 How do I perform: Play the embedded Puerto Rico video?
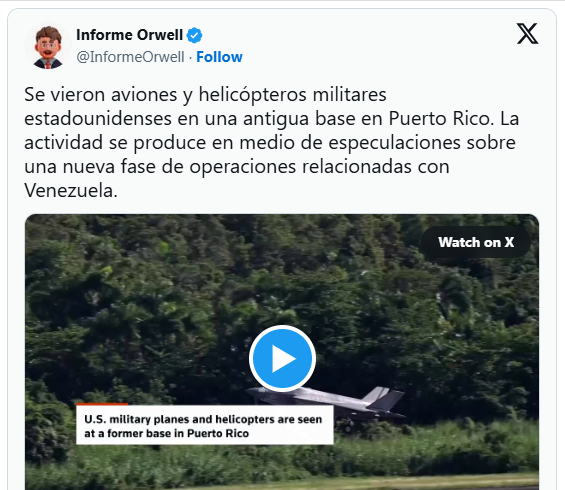(282, 358)
